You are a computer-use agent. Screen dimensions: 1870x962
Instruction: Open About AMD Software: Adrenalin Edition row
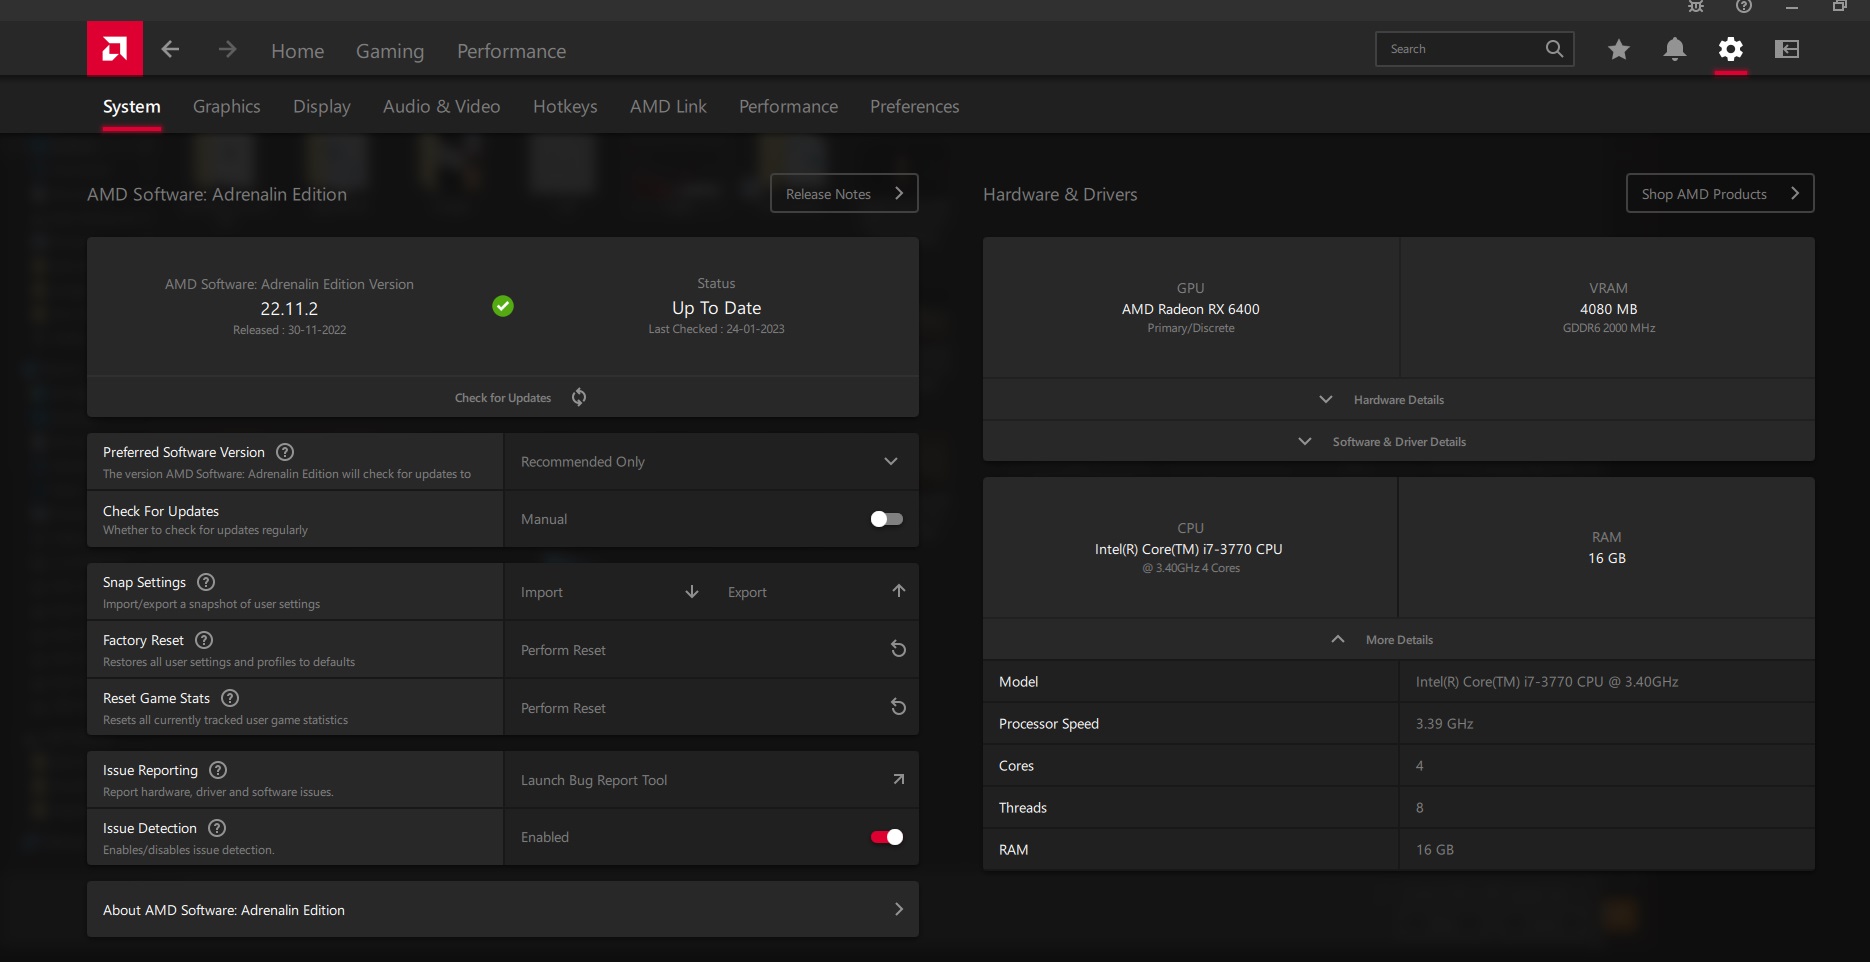coord(503,909)
